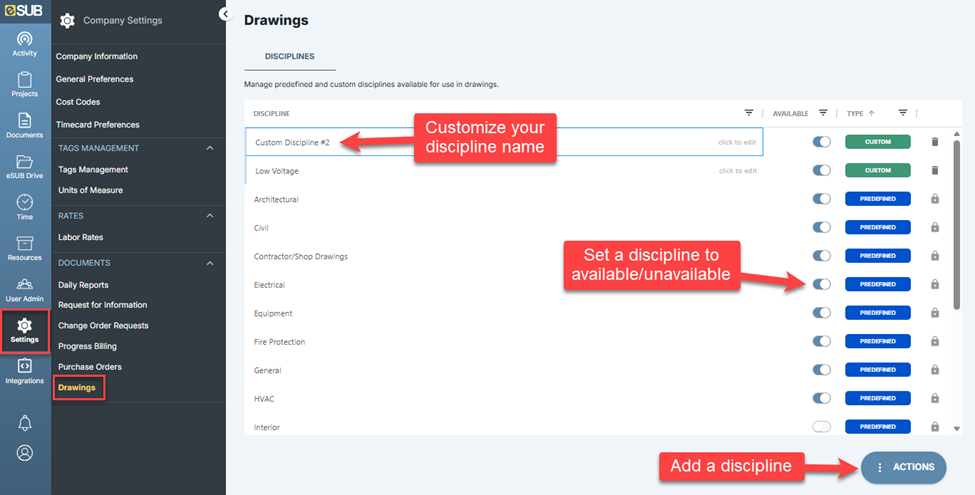
Task: Open Company Information settings
Action: coord(96,57)
